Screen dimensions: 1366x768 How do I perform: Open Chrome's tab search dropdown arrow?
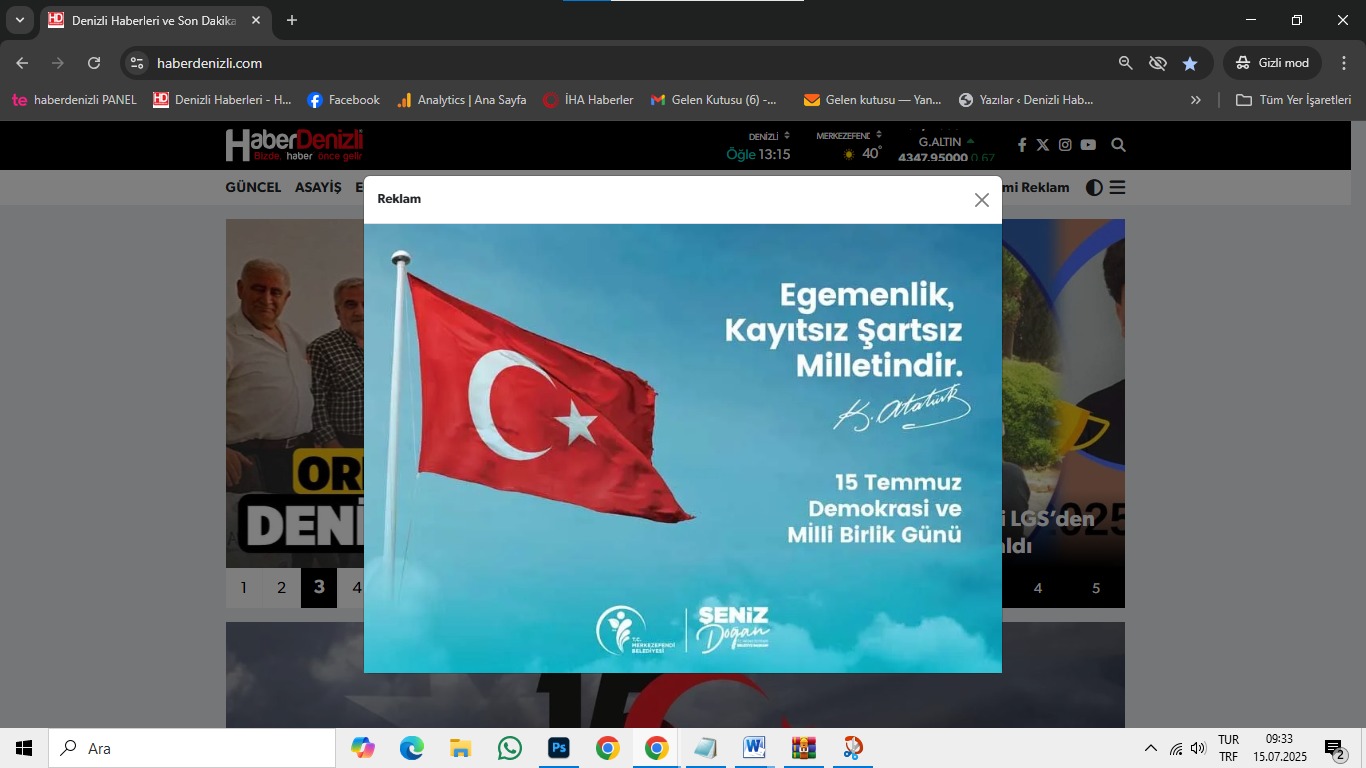point(19,20)
